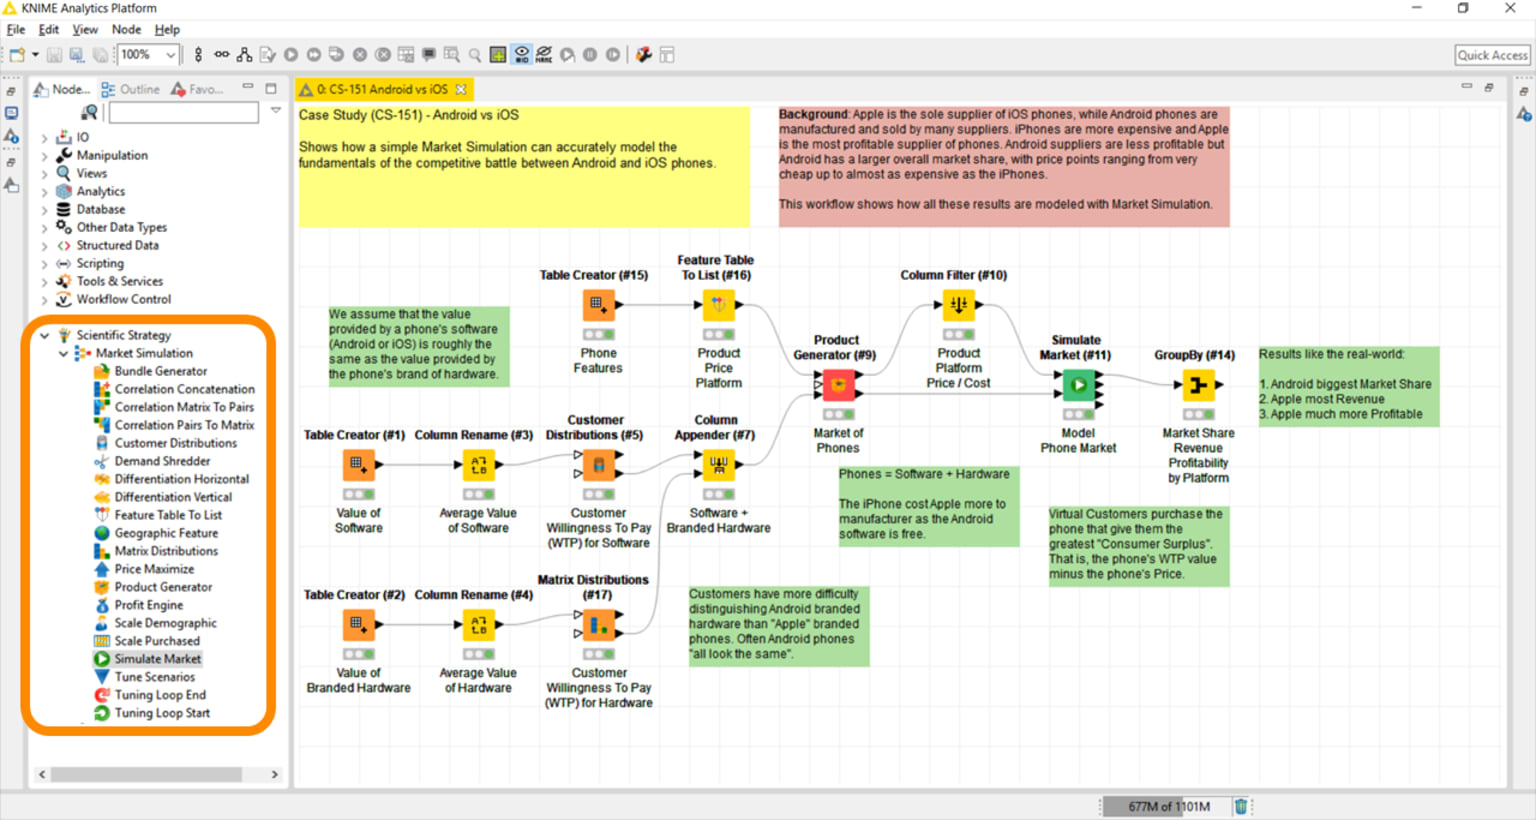Collapse the Scientific Strategy folder
The height and width of the screenshot is (820, 1536).
point(44,335)
